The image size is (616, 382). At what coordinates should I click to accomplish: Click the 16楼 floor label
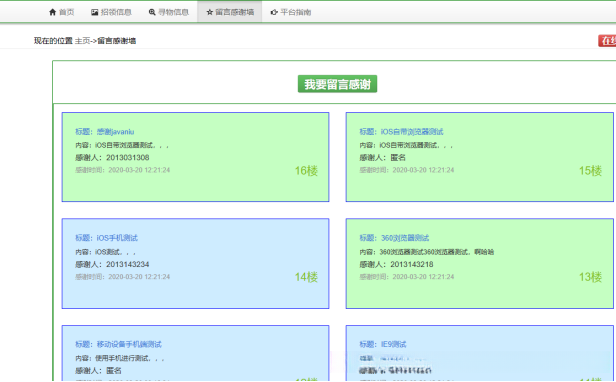[306, 171]
